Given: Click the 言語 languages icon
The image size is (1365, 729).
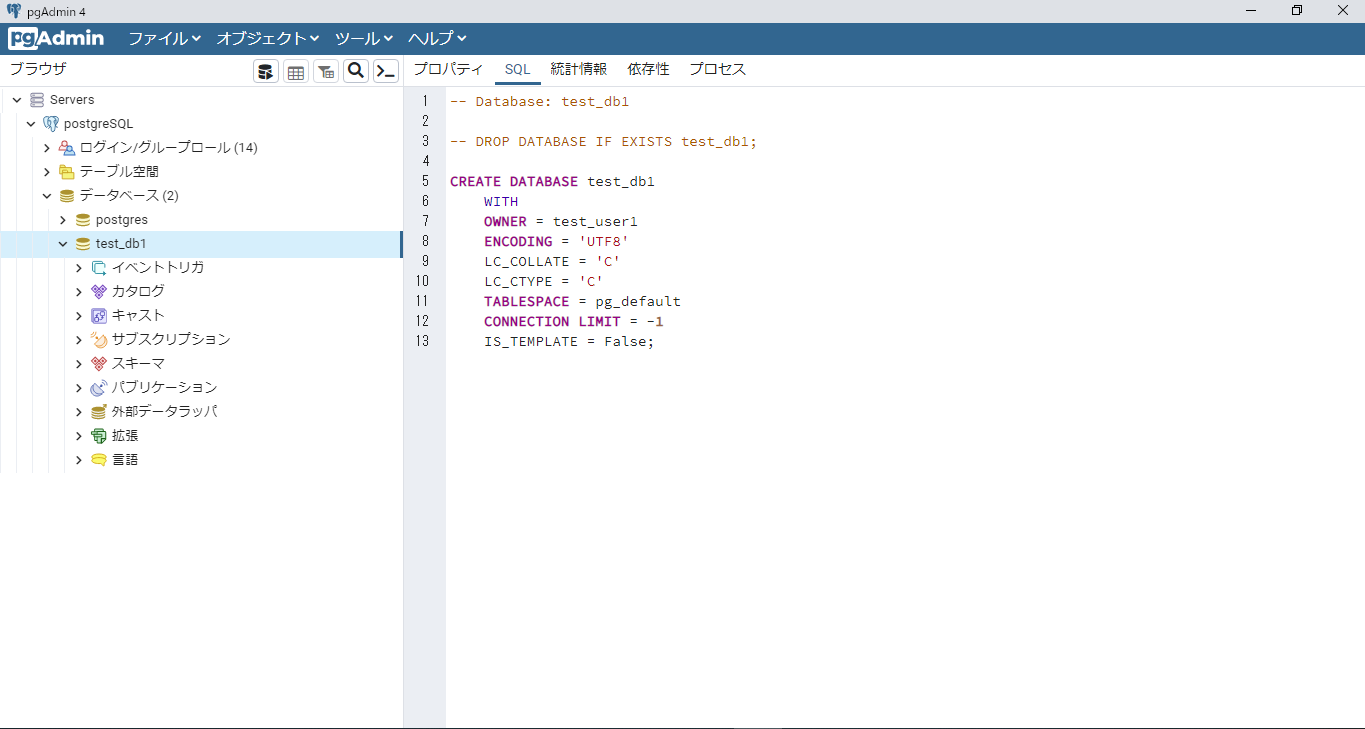Looking at the screenshot, I should [x=99, y=460].
